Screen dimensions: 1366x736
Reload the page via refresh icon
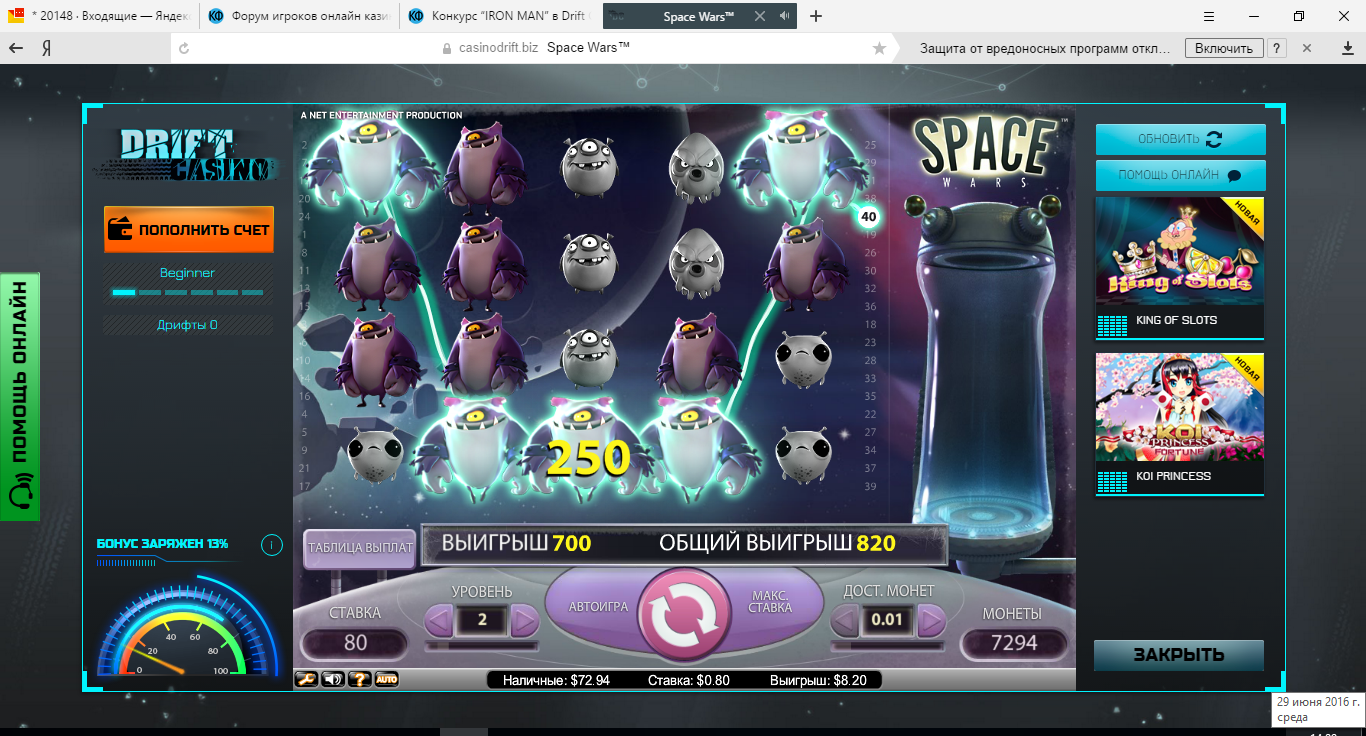[x=183, y=48]
